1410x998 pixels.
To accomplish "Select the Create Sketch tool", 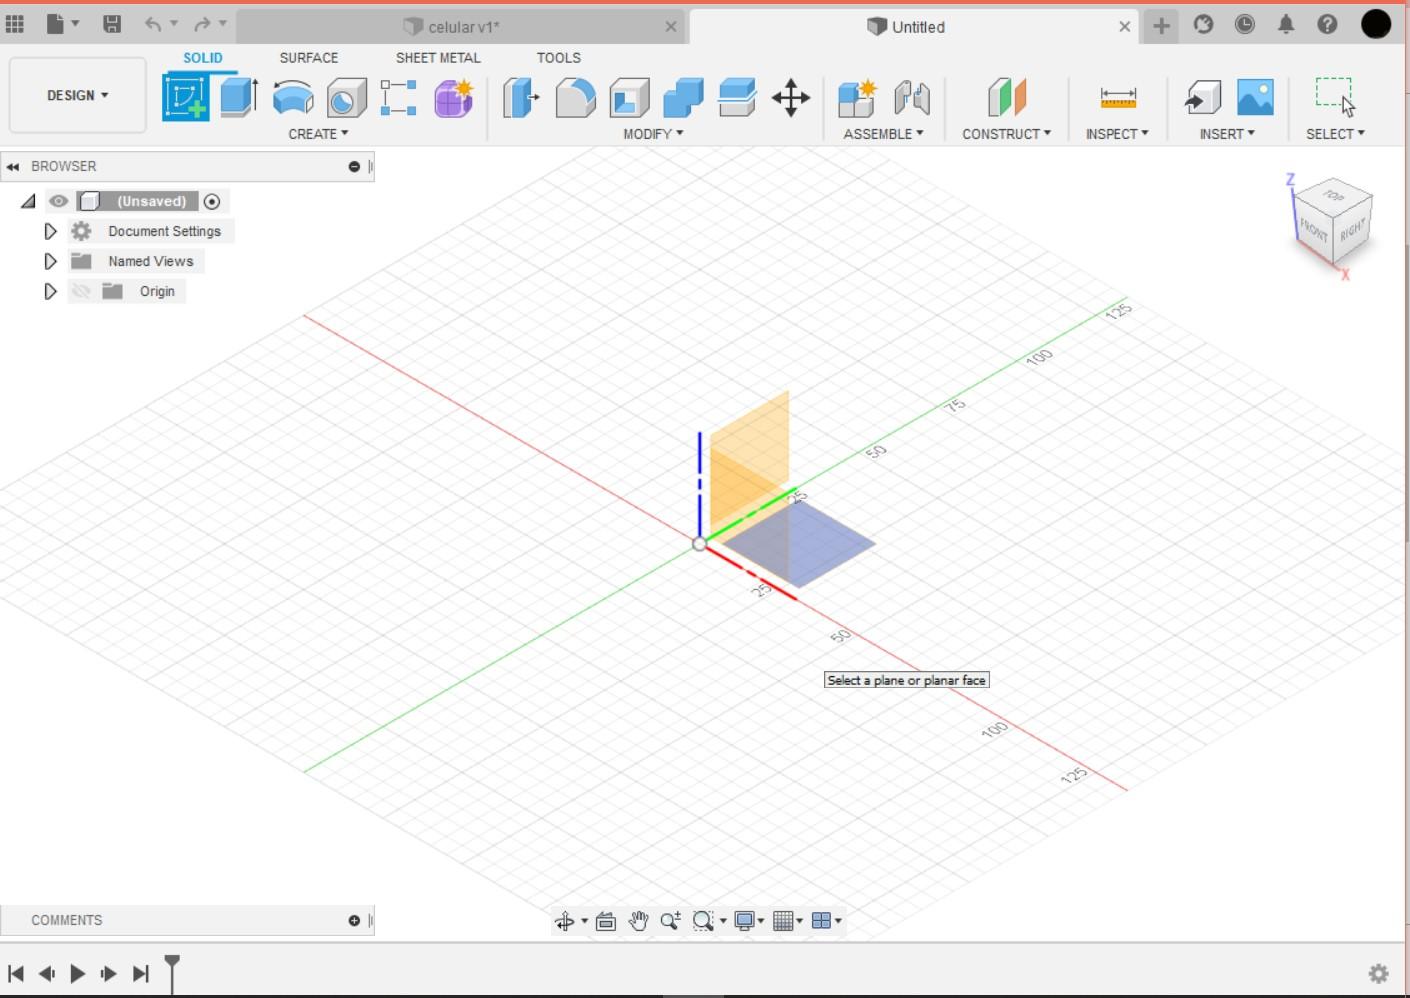I will (186, 97).
